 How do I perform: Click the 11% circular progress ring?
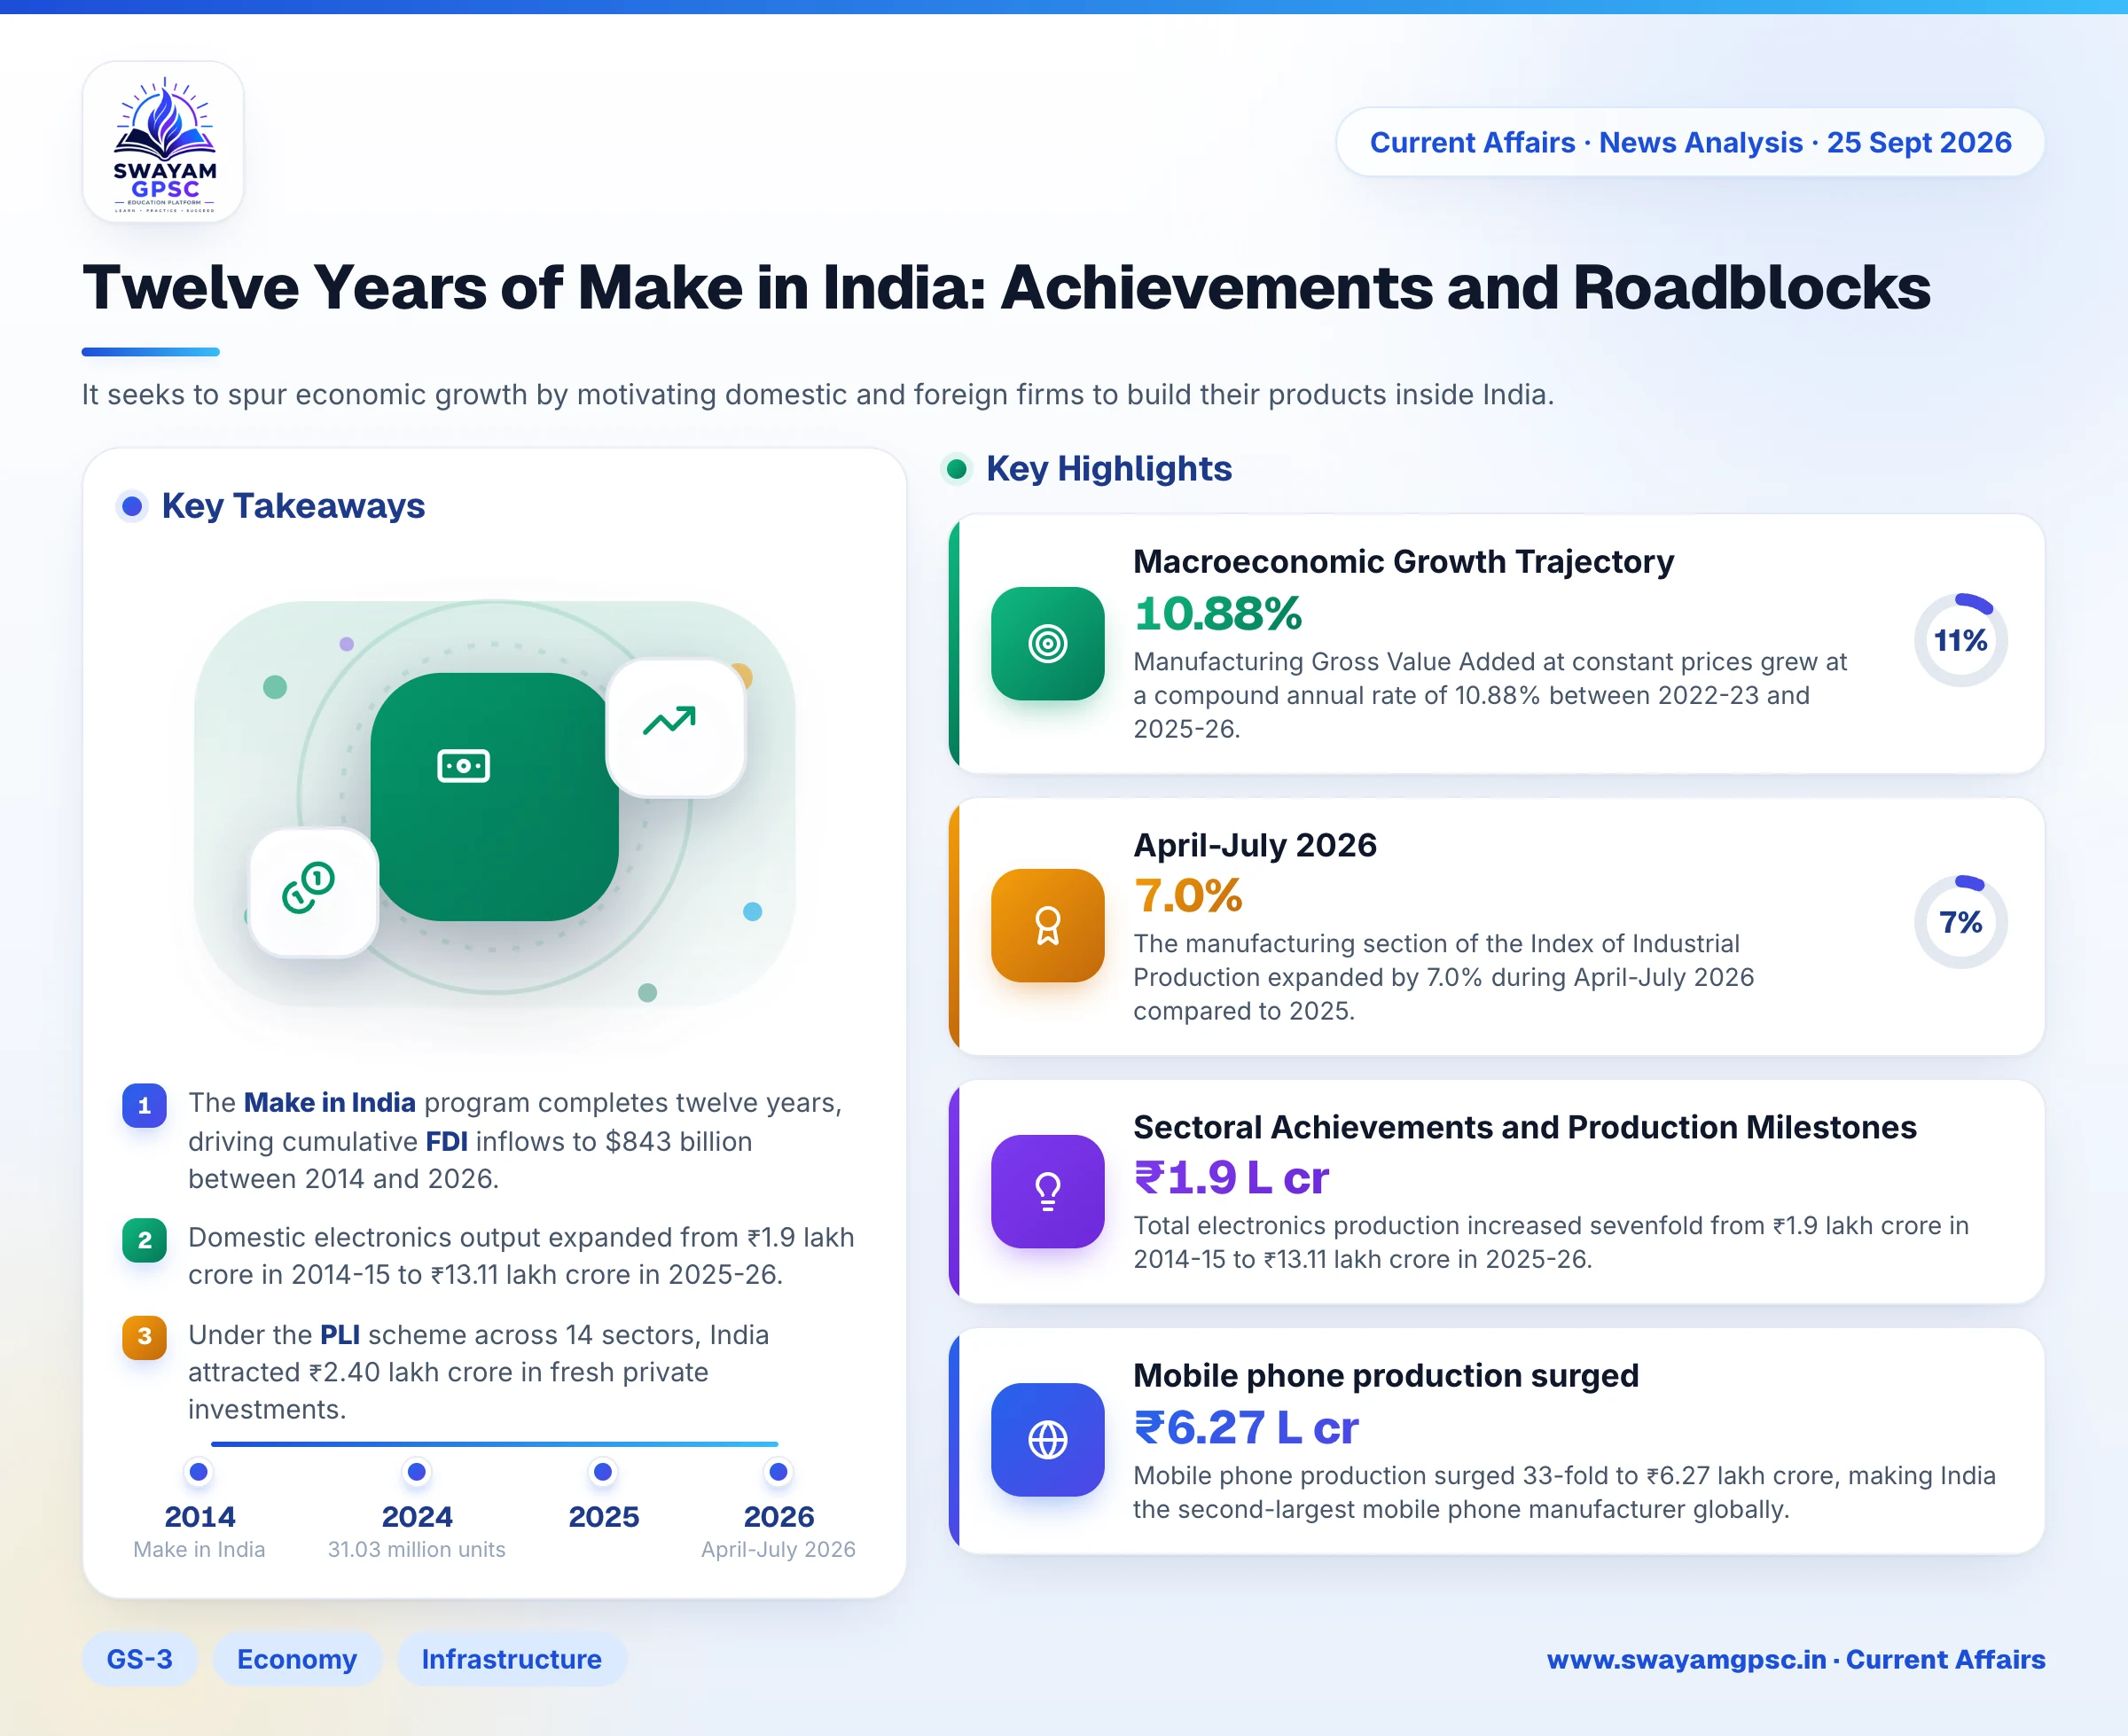(x=1960, y=640)
